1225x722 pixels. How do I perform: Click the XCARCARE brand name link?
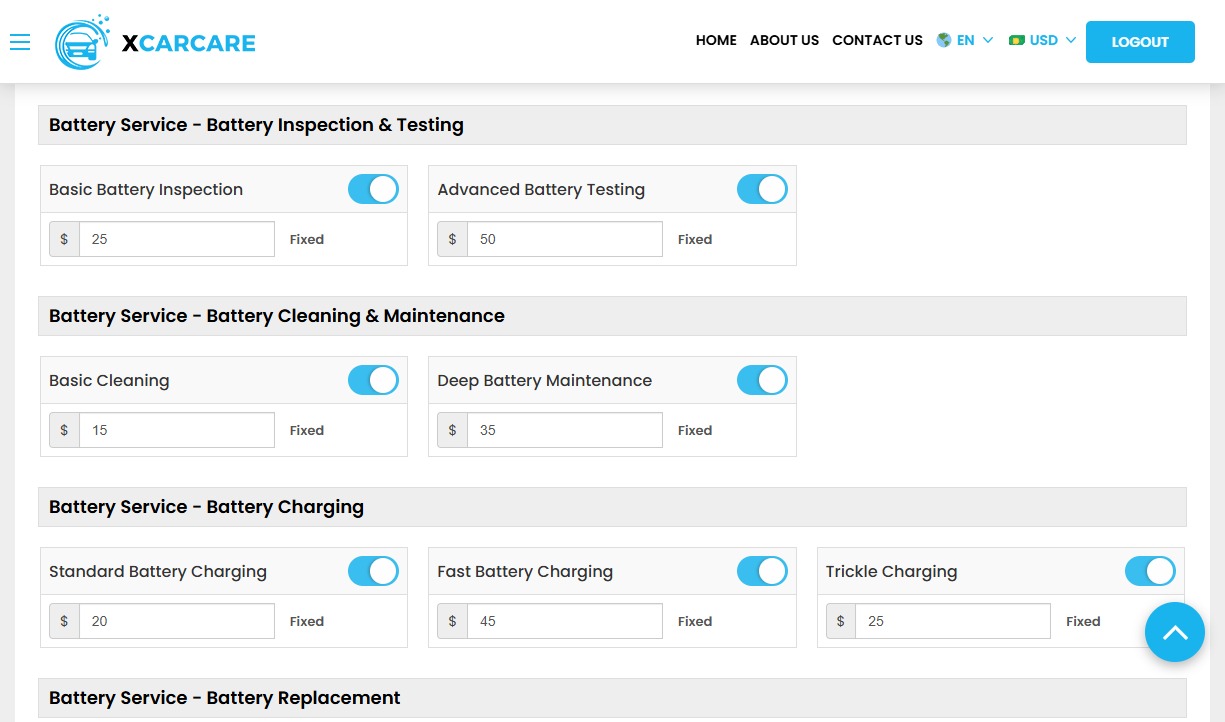(189, 43)
